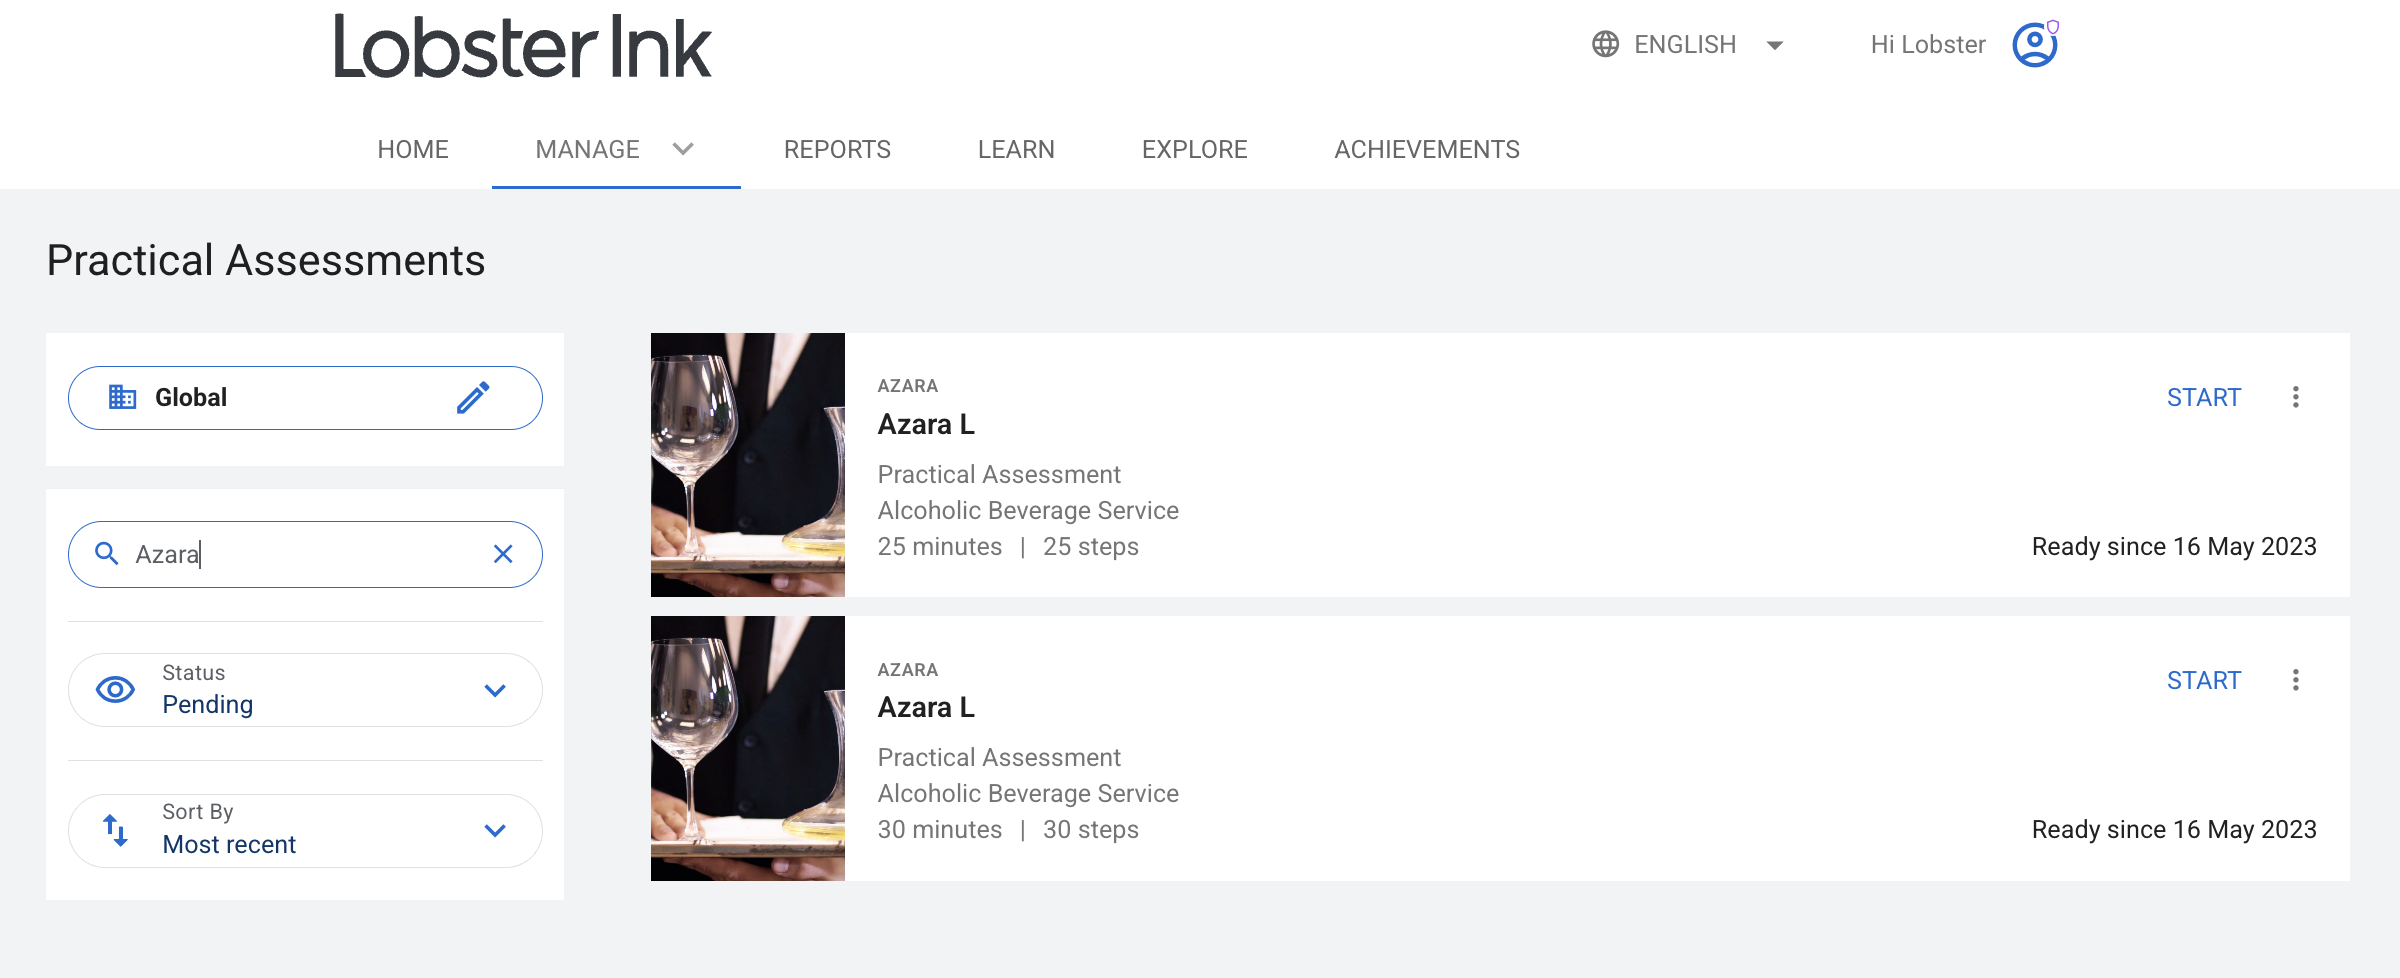The image size is (2400, 978).
Task: Start the 25 minutes assessment
Action: coord(2203,397)
